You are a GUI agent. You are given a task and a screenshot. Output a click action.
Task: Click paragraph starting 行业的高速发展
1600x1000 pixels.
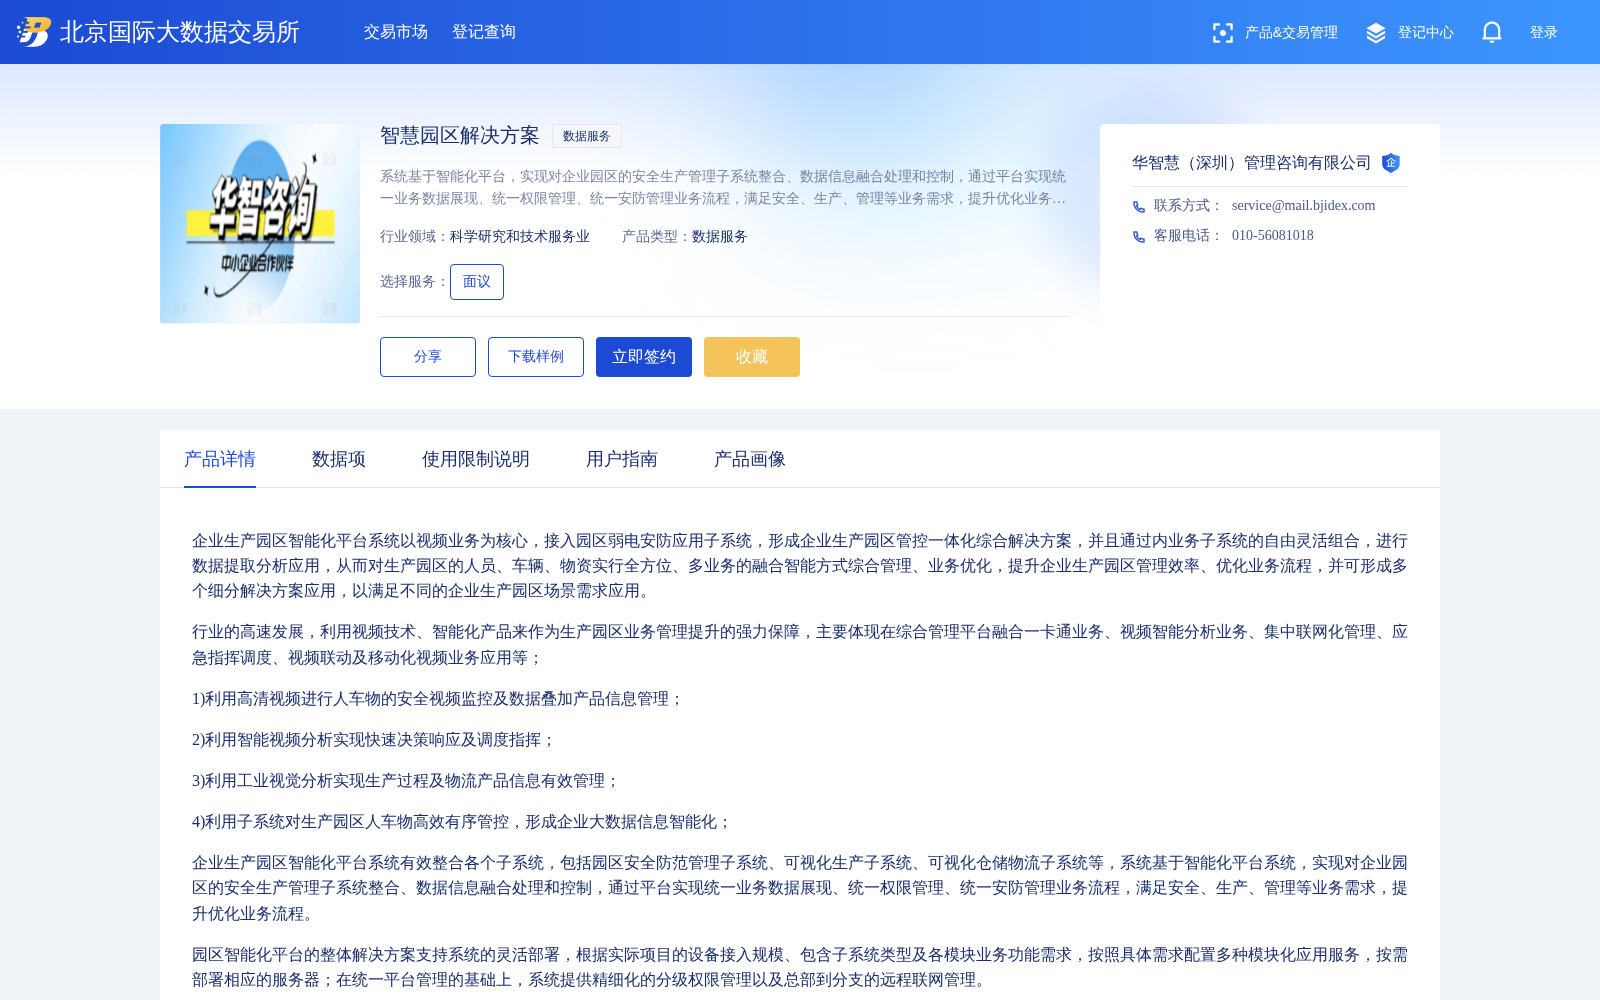pyautogui.click(x=800, y=645)
